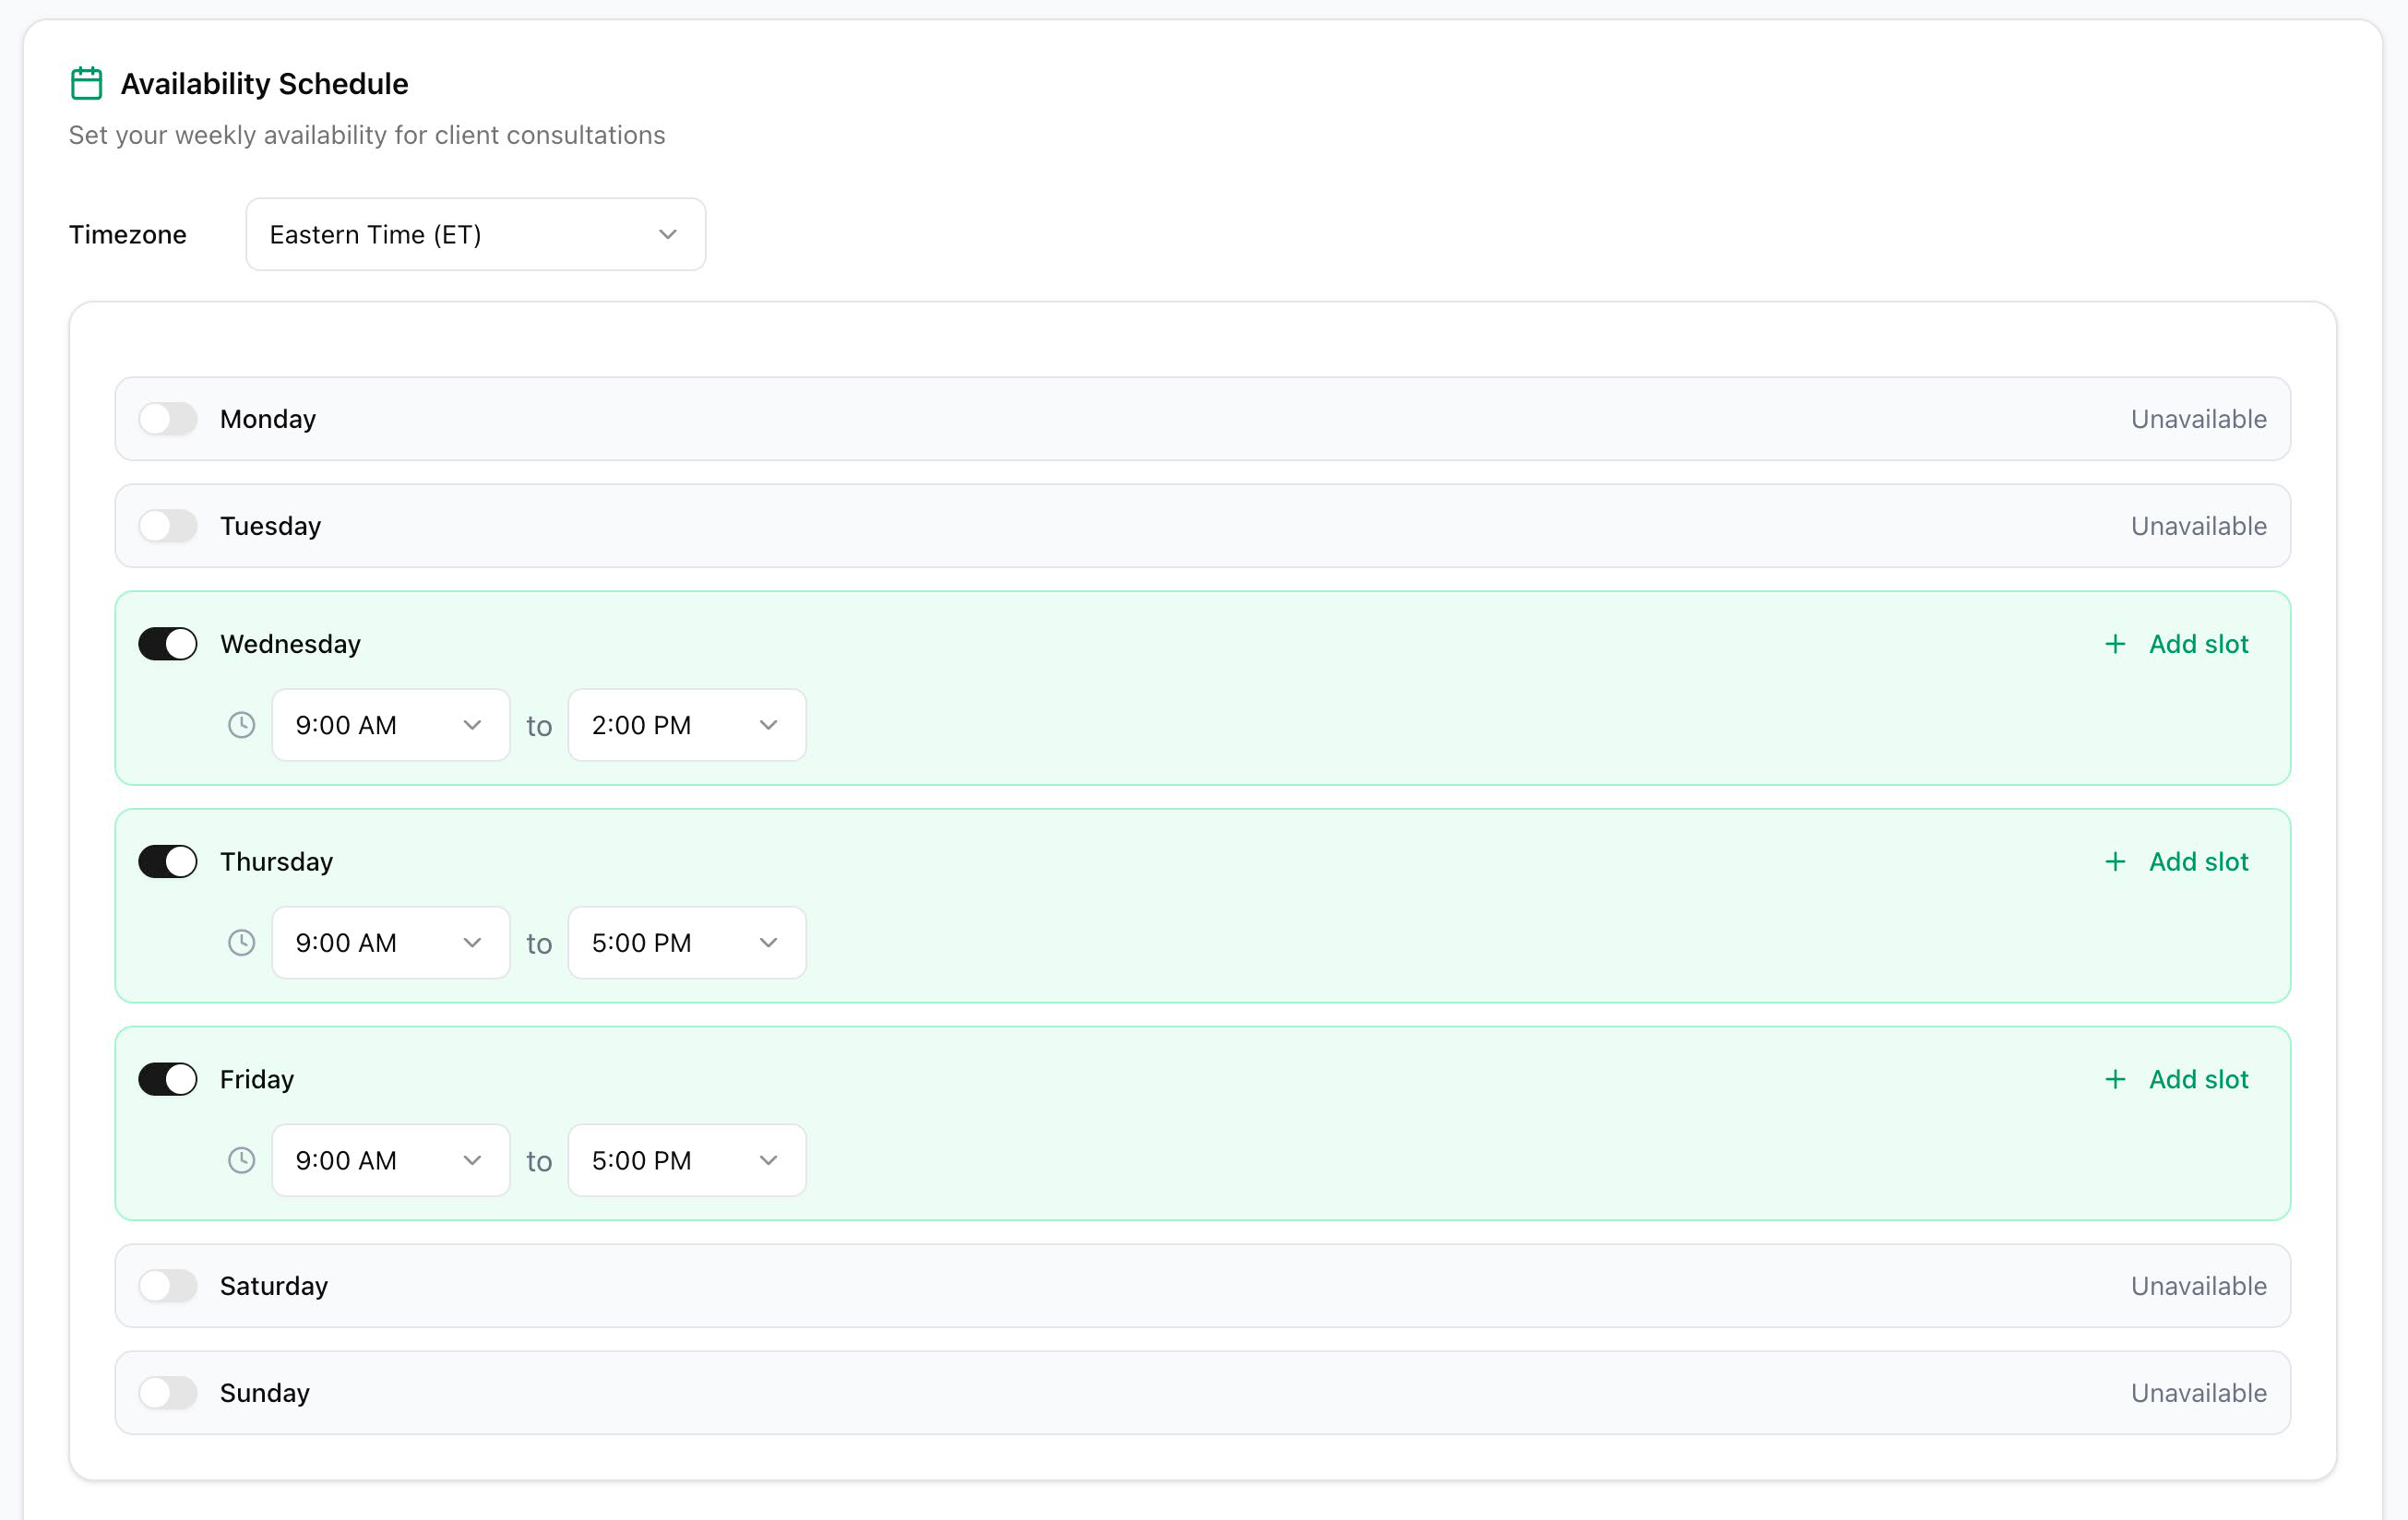Click the Monday day label
Image resolution: width=2408 pixels, height=1520 pixels.
268,419
